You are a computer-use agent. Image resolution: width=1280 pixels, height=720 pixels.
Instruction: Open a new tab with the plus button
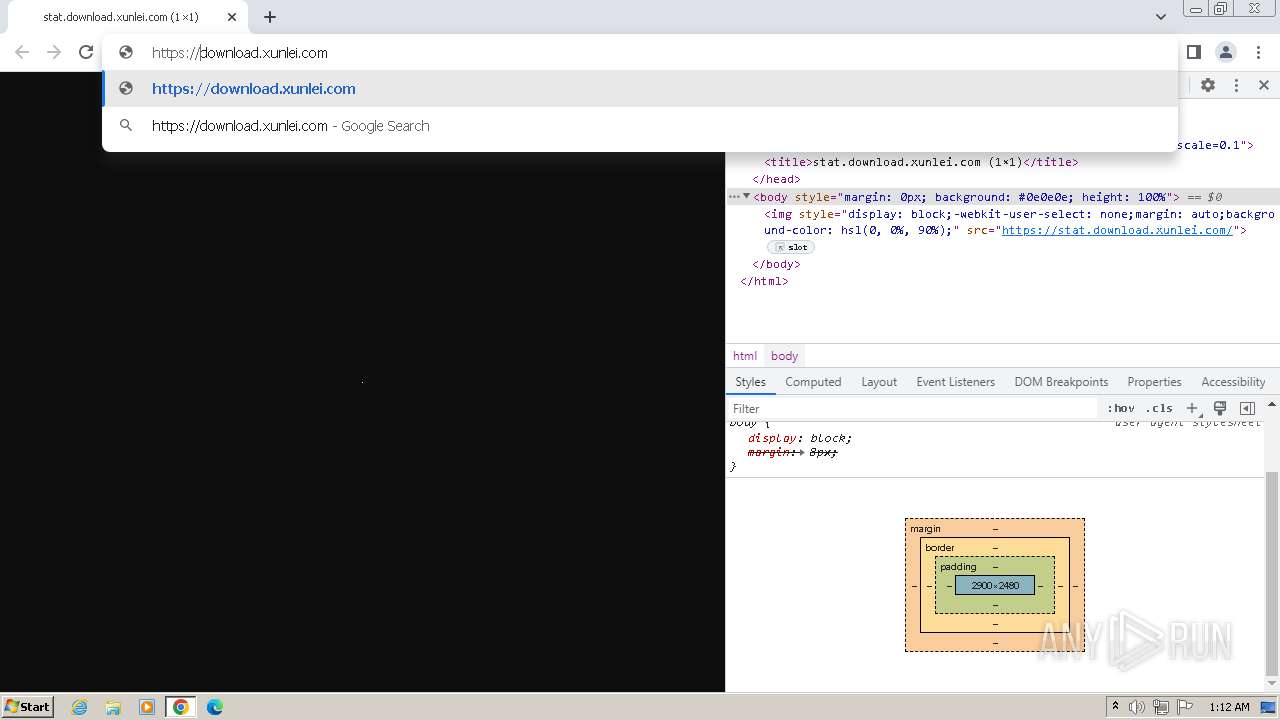point(270,17)
